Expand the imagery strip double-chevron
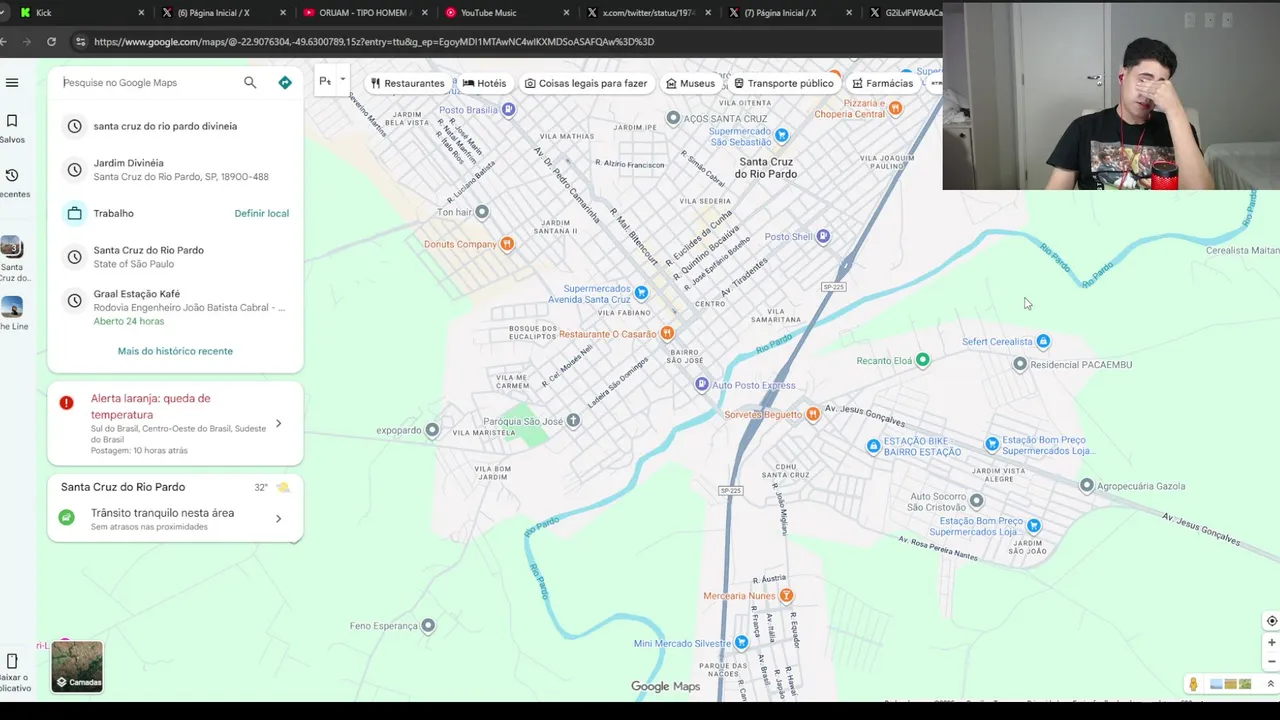The height and width of the screenshot is (720, 1280). click(1270, 684)
